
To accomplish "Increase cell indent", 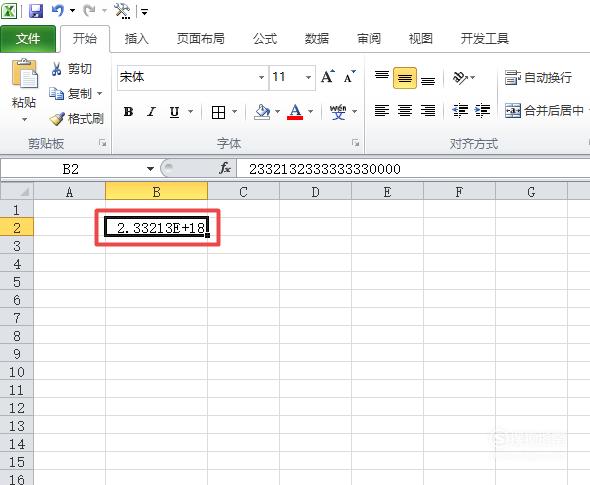I will 482,111.
